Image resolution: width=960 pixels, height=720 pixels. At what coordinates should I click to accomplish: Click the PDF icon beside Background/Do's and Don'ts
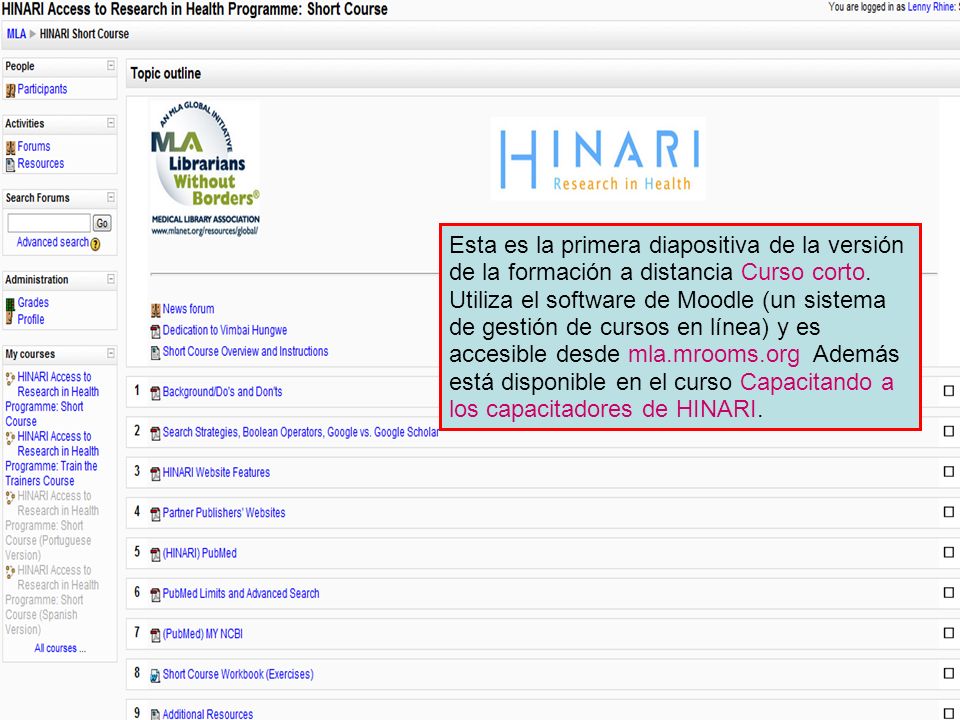[x=156, y=393]
